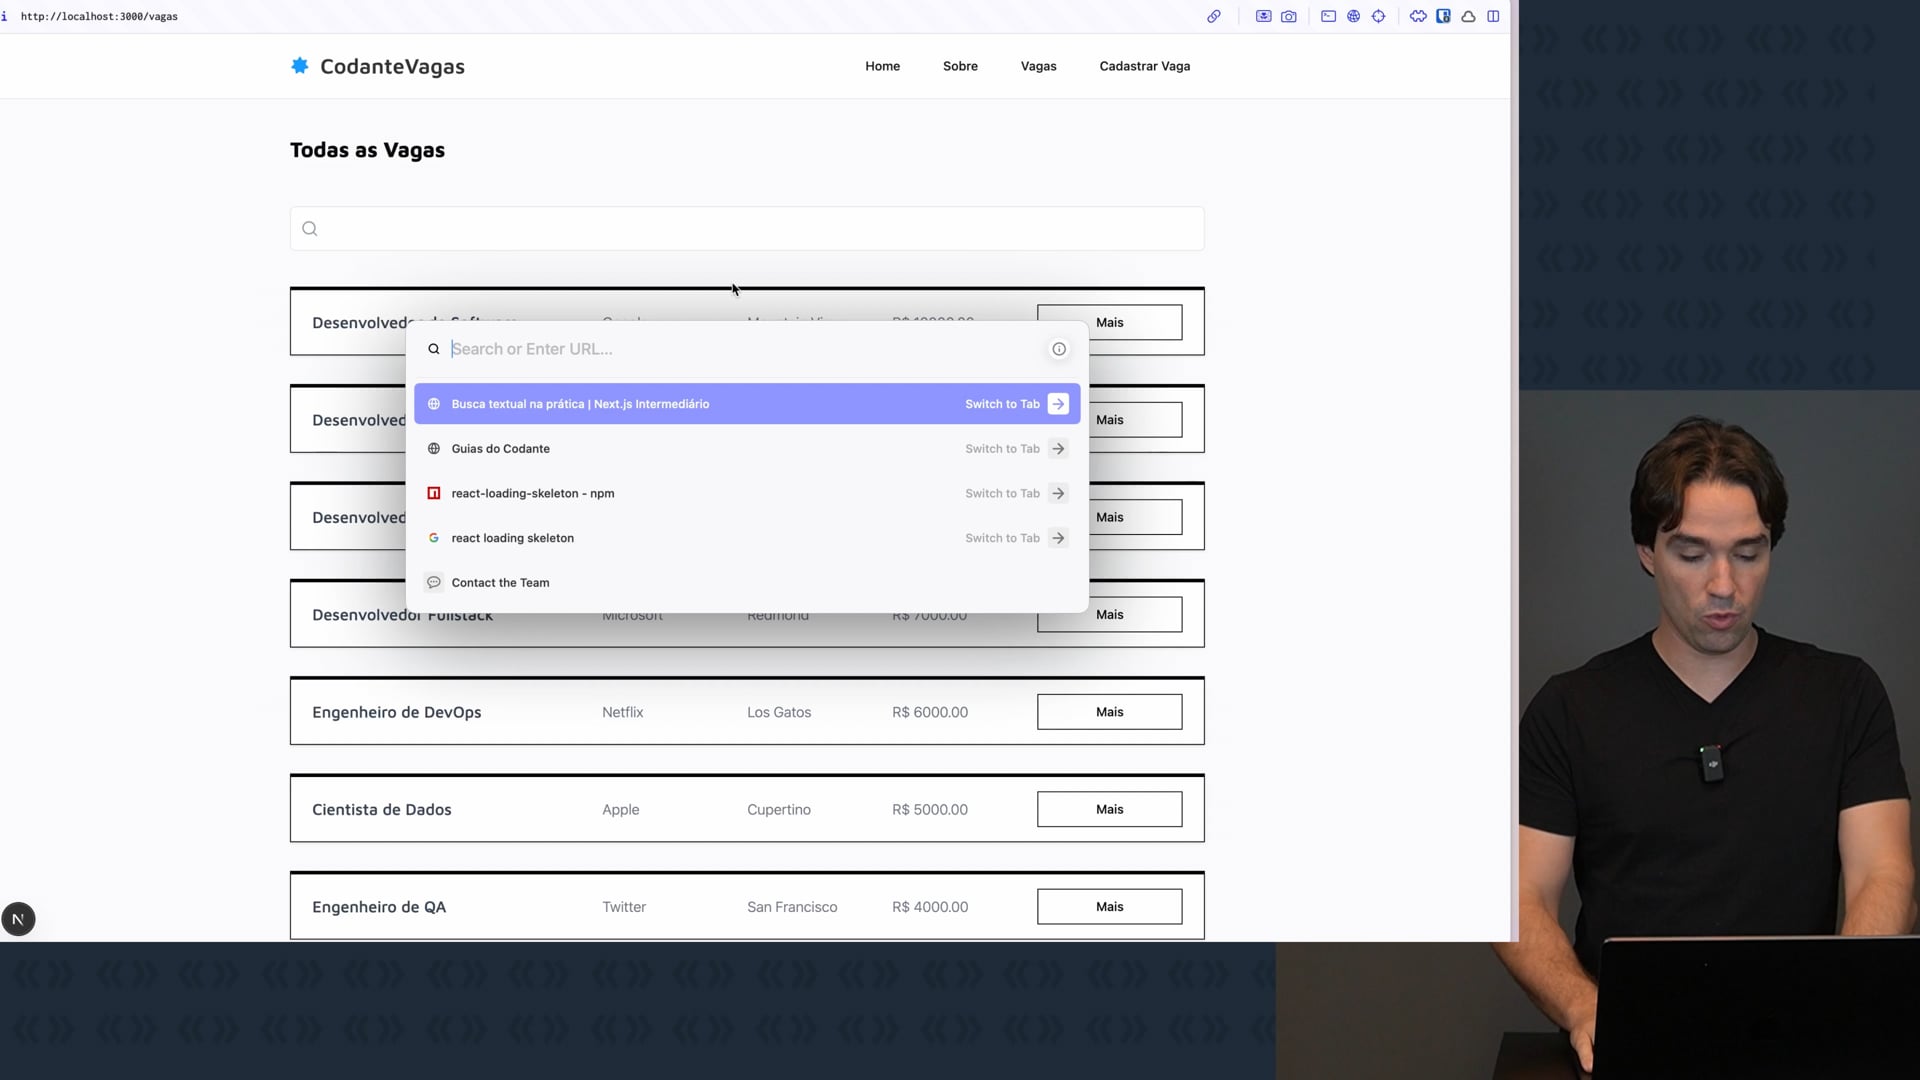
Task: Choose Contact the Team option
Action: point(500,583)
